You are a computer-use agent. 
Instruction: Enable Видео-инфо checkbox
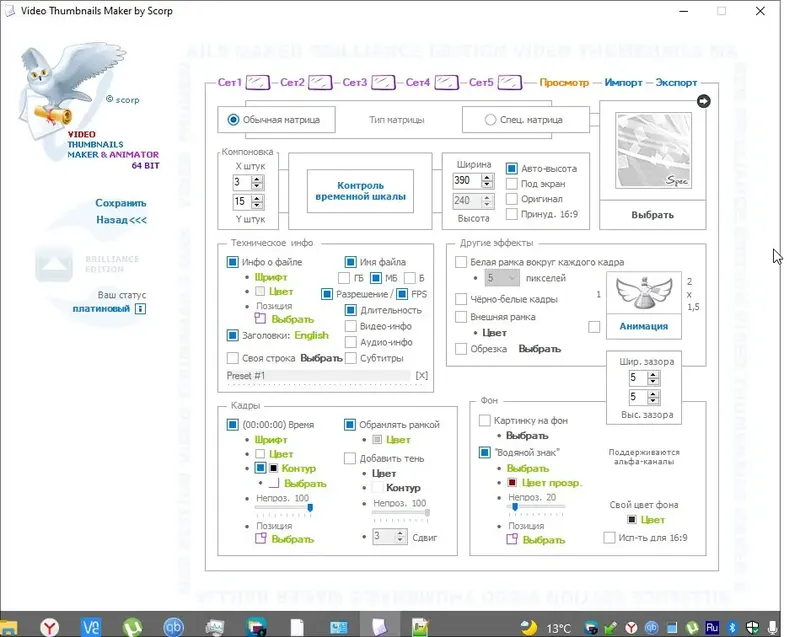click(x=351, y=326)
